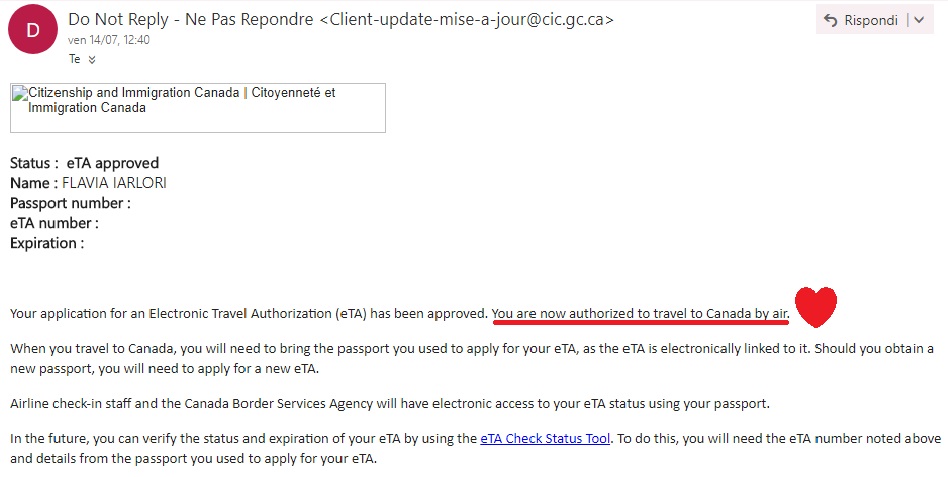Click the "Citoyenneté et Immigration Canada" alt text
This screenshot has width=948, height=477.
pyautogui.click(x=181, y=100)
